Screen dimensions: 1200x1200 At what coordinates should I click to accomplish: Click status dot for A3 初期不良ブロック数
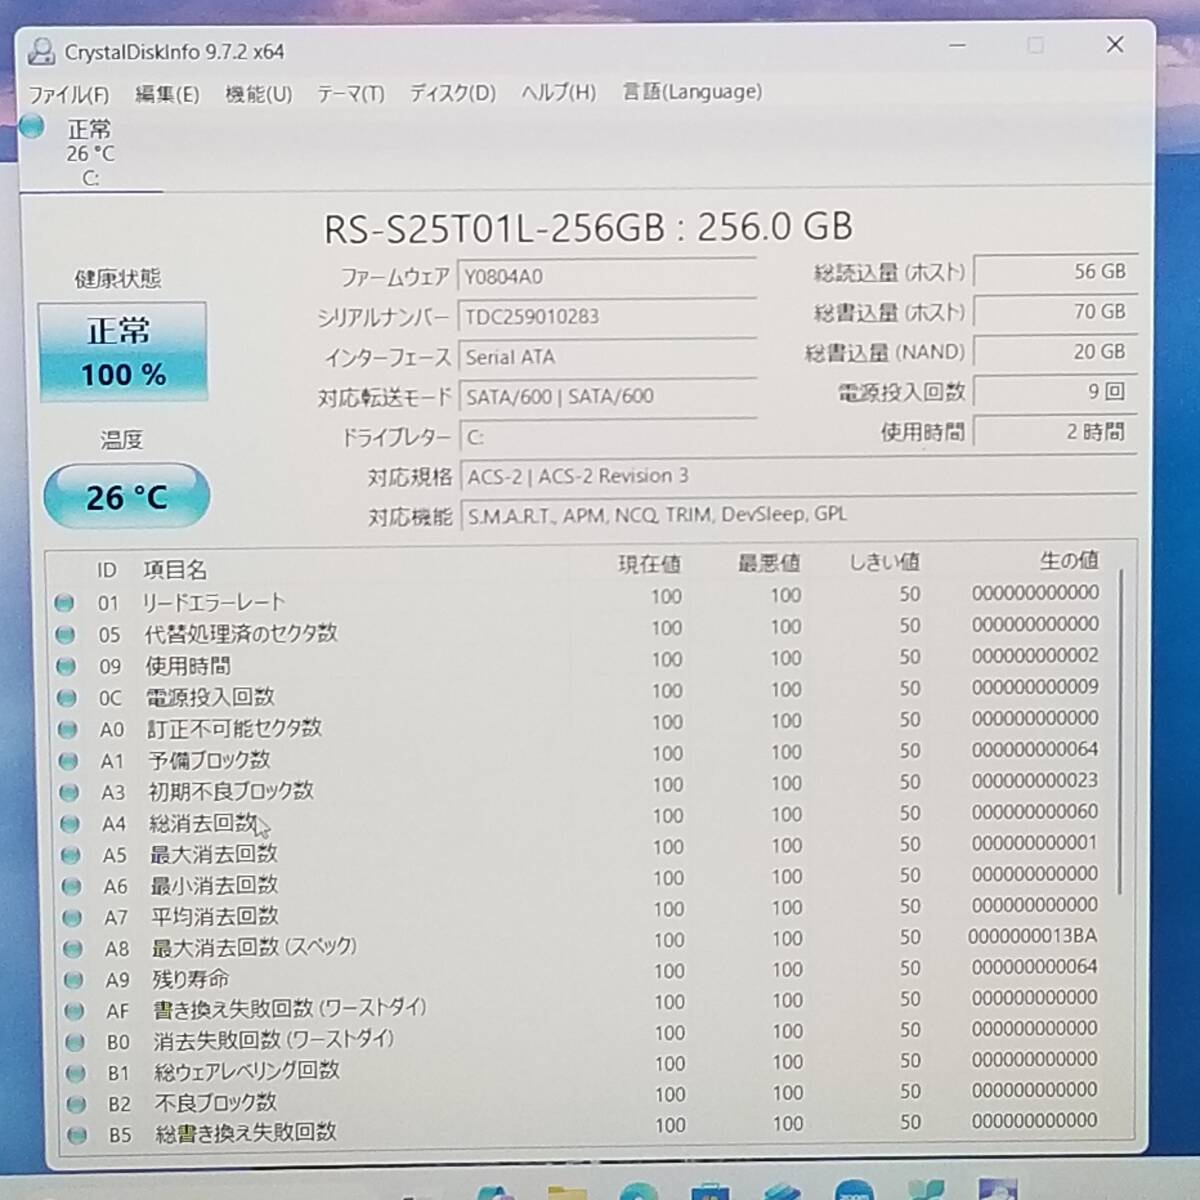point(69,792)
